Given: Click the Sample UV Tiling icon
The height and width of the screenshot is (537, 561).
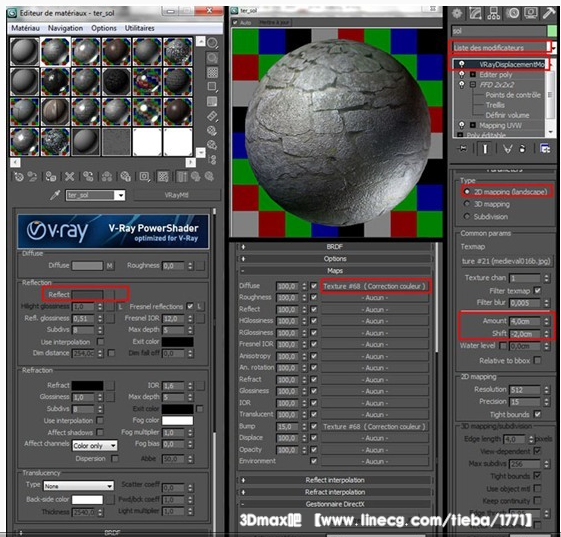Looking at the screenshot, I should click(212, 87).
